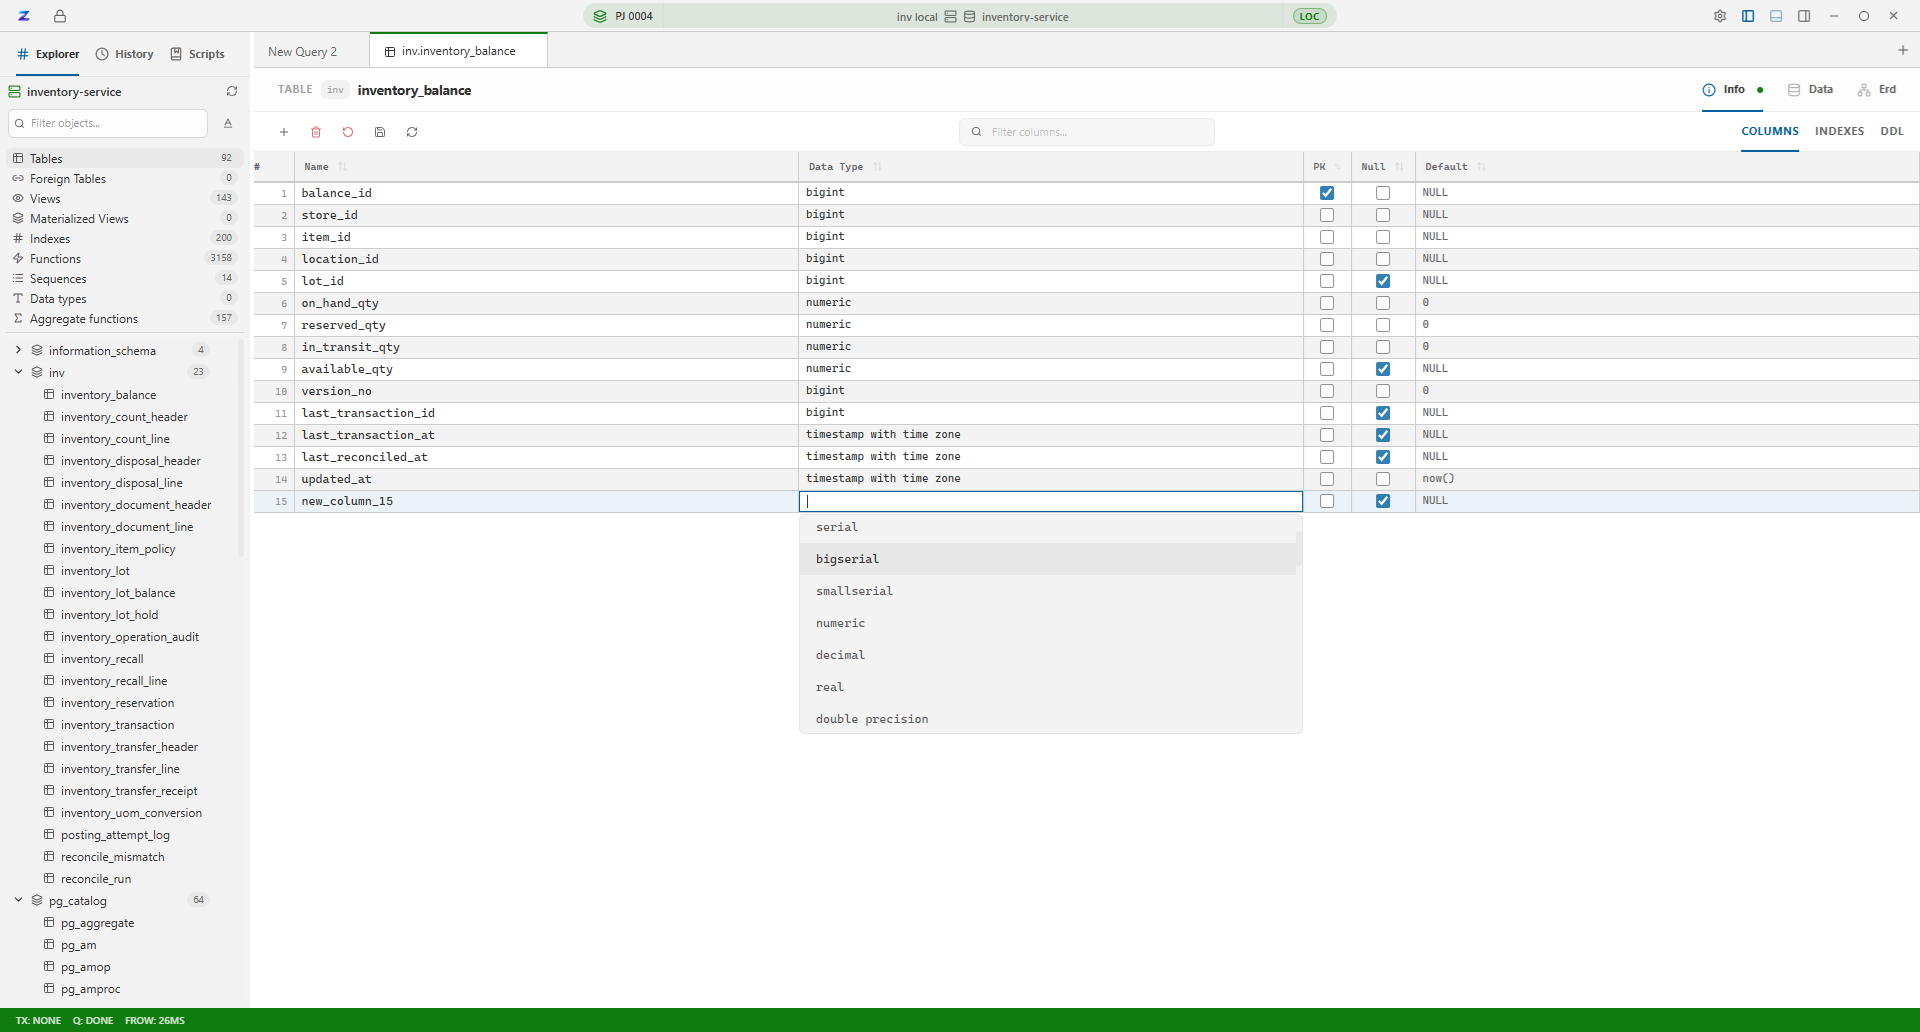Collapse the pg_catalog schema

click(17, 899)
